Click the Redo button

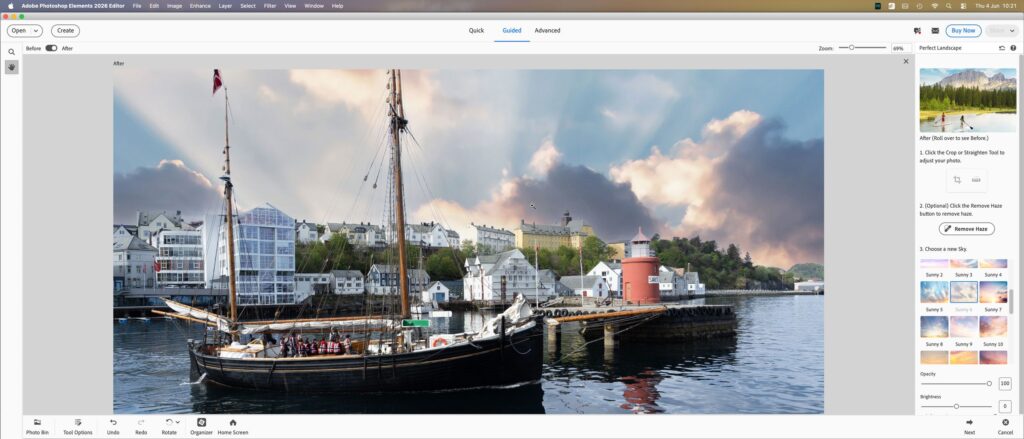(141, 427)
